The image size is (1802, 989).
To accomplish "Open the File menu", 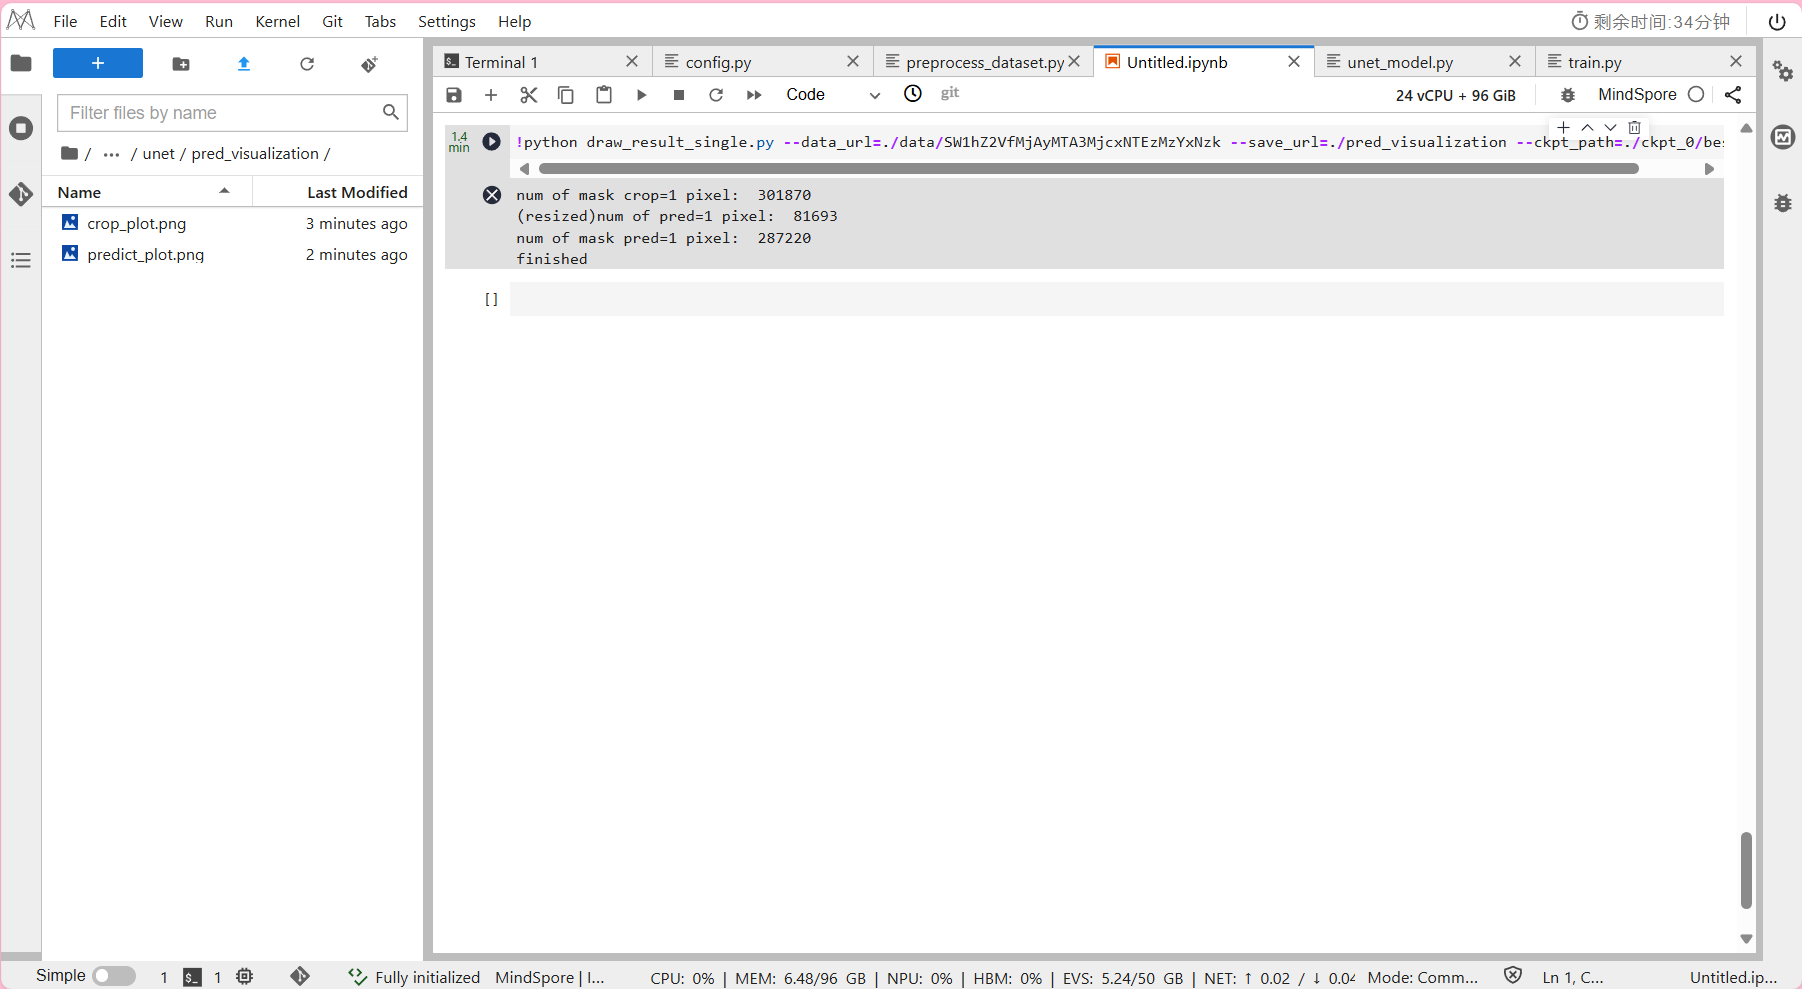I will (x=65, y=21).
